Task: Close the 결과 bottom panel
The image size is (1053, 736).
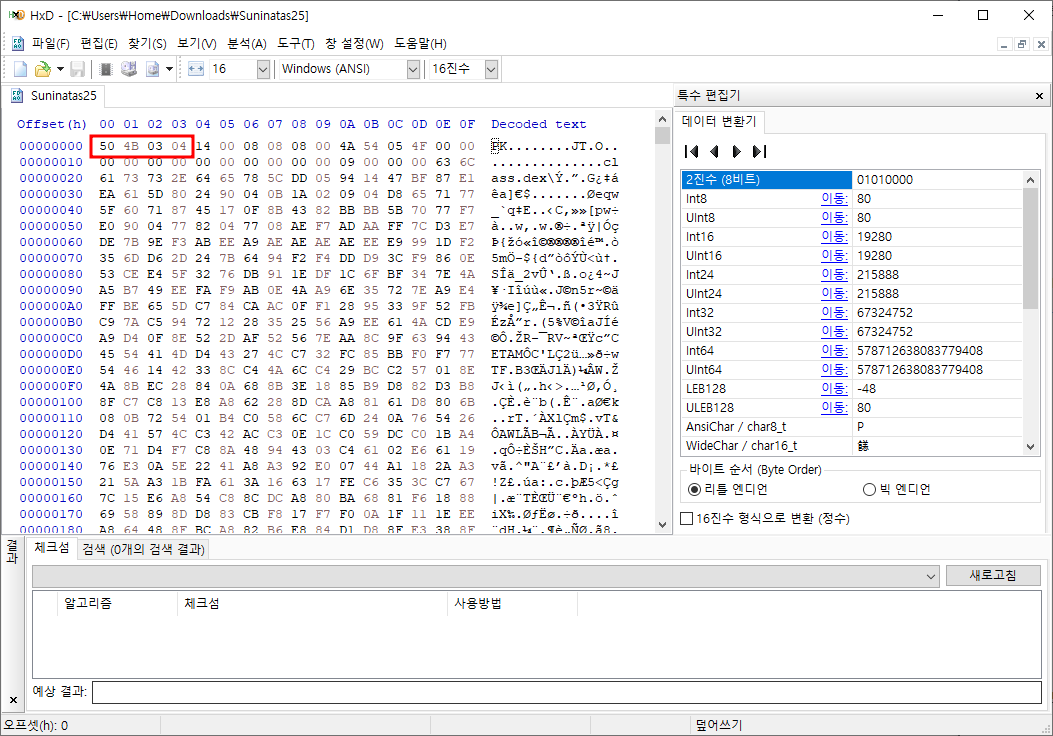Action: click(x=13, y=700)
